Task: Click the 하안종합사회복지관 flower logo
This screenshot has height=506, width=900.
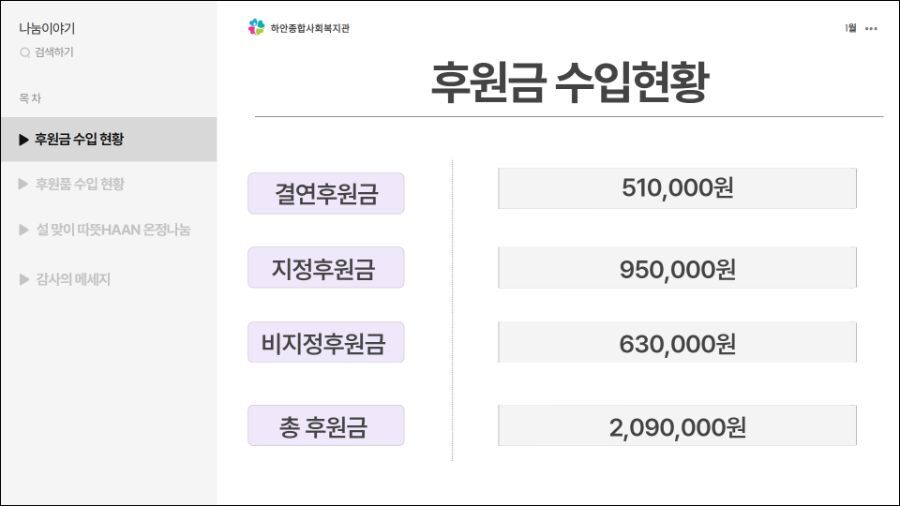Action: (256, 26)
